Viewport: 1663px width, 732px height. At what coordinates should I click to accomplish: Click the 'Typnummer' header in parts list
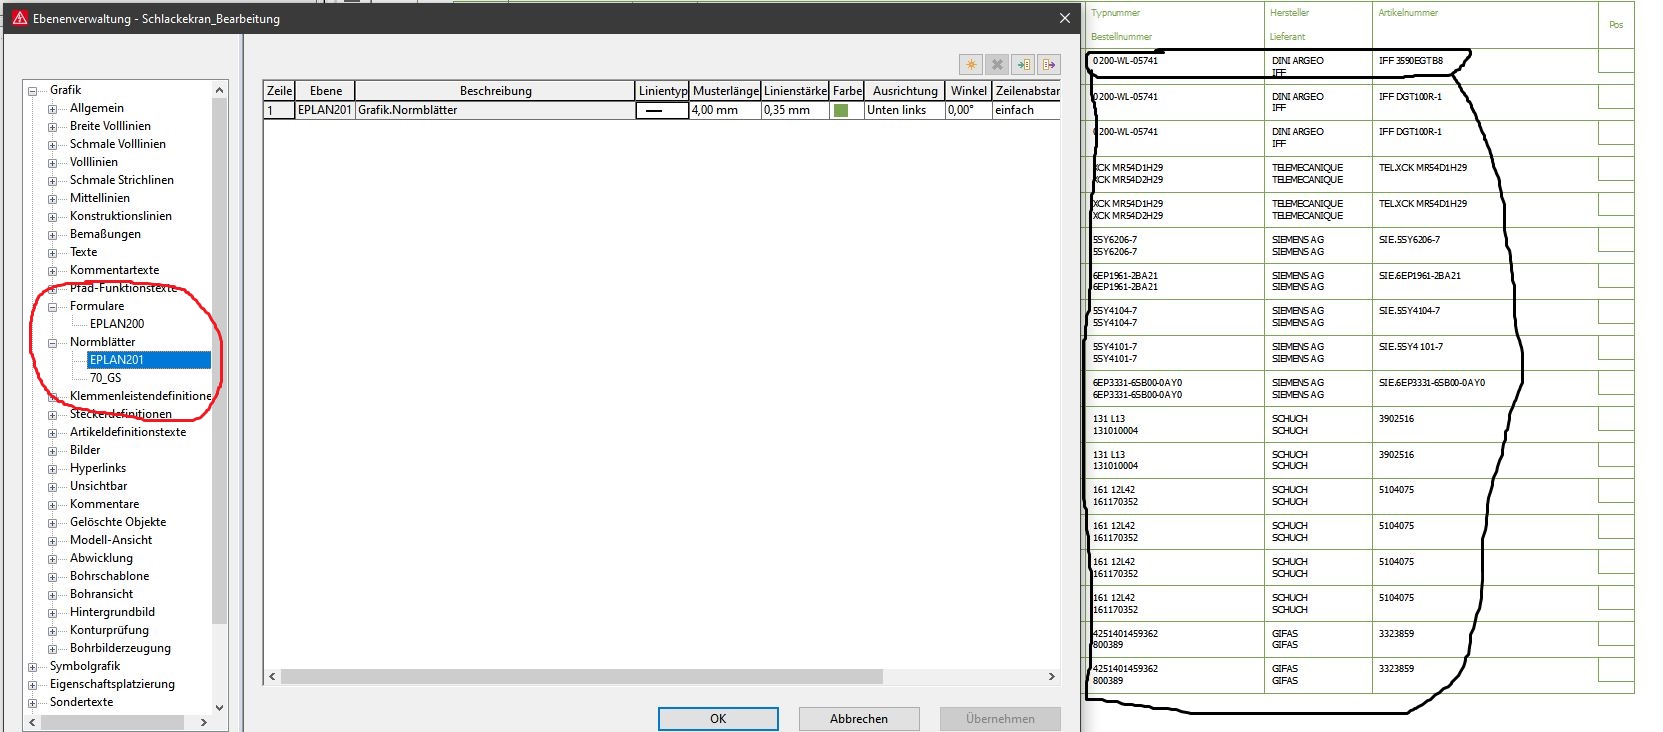(1115, 13)
